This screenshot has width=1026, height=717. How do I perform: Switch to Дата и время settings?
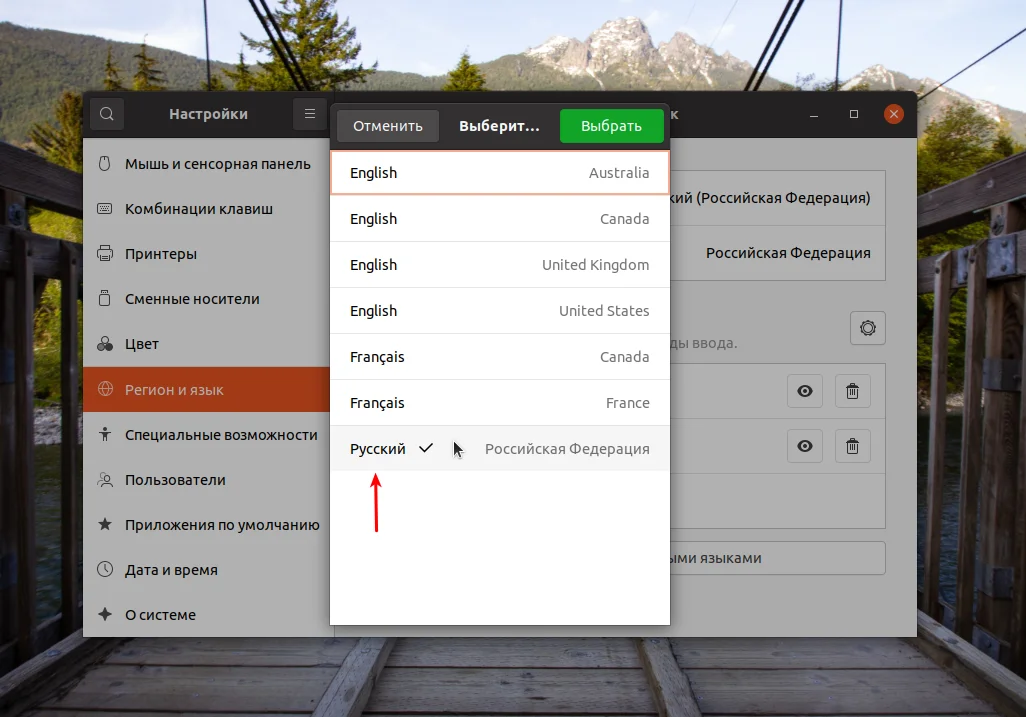pos(170,570)
